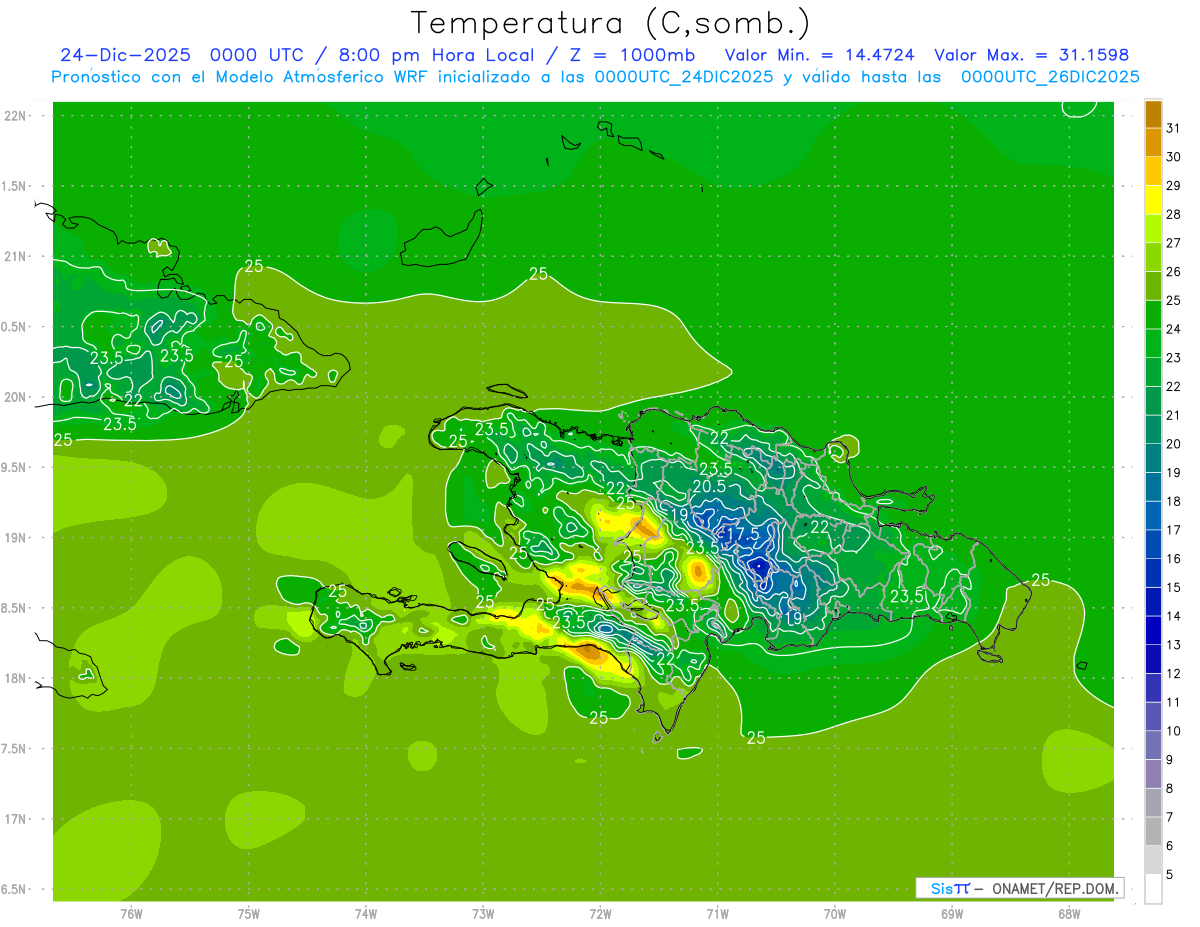
Task: Click the orange 30–31 color scale segment
Action: click(1153, 143)
